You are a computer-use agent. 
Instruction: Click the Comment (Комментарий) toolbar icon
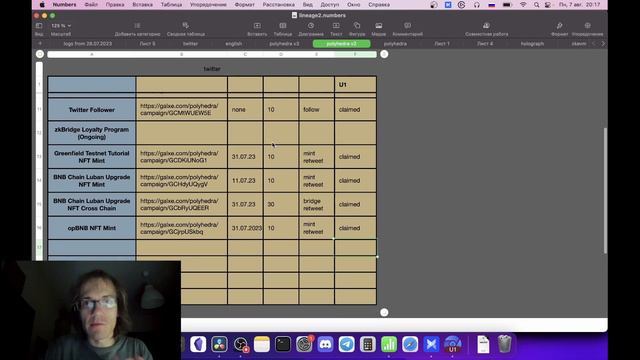[x=407, y=26]
